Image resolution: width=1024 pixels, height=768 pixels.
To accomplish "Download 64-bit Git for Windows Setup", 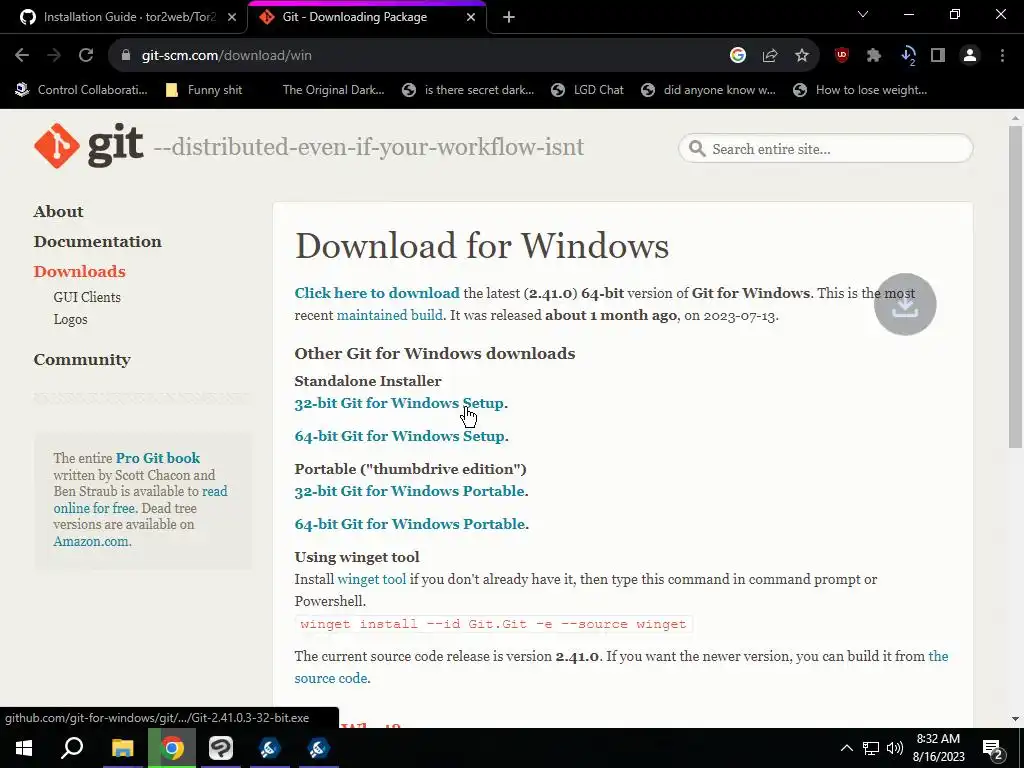I will point(400,436).
